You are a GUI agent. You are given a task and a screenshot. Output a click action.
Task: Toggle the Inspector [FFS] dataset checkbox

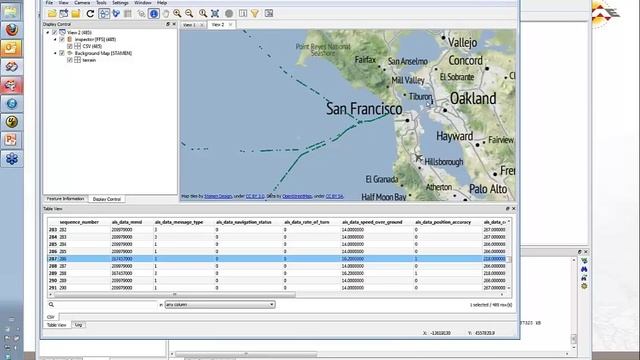[62, 39]
